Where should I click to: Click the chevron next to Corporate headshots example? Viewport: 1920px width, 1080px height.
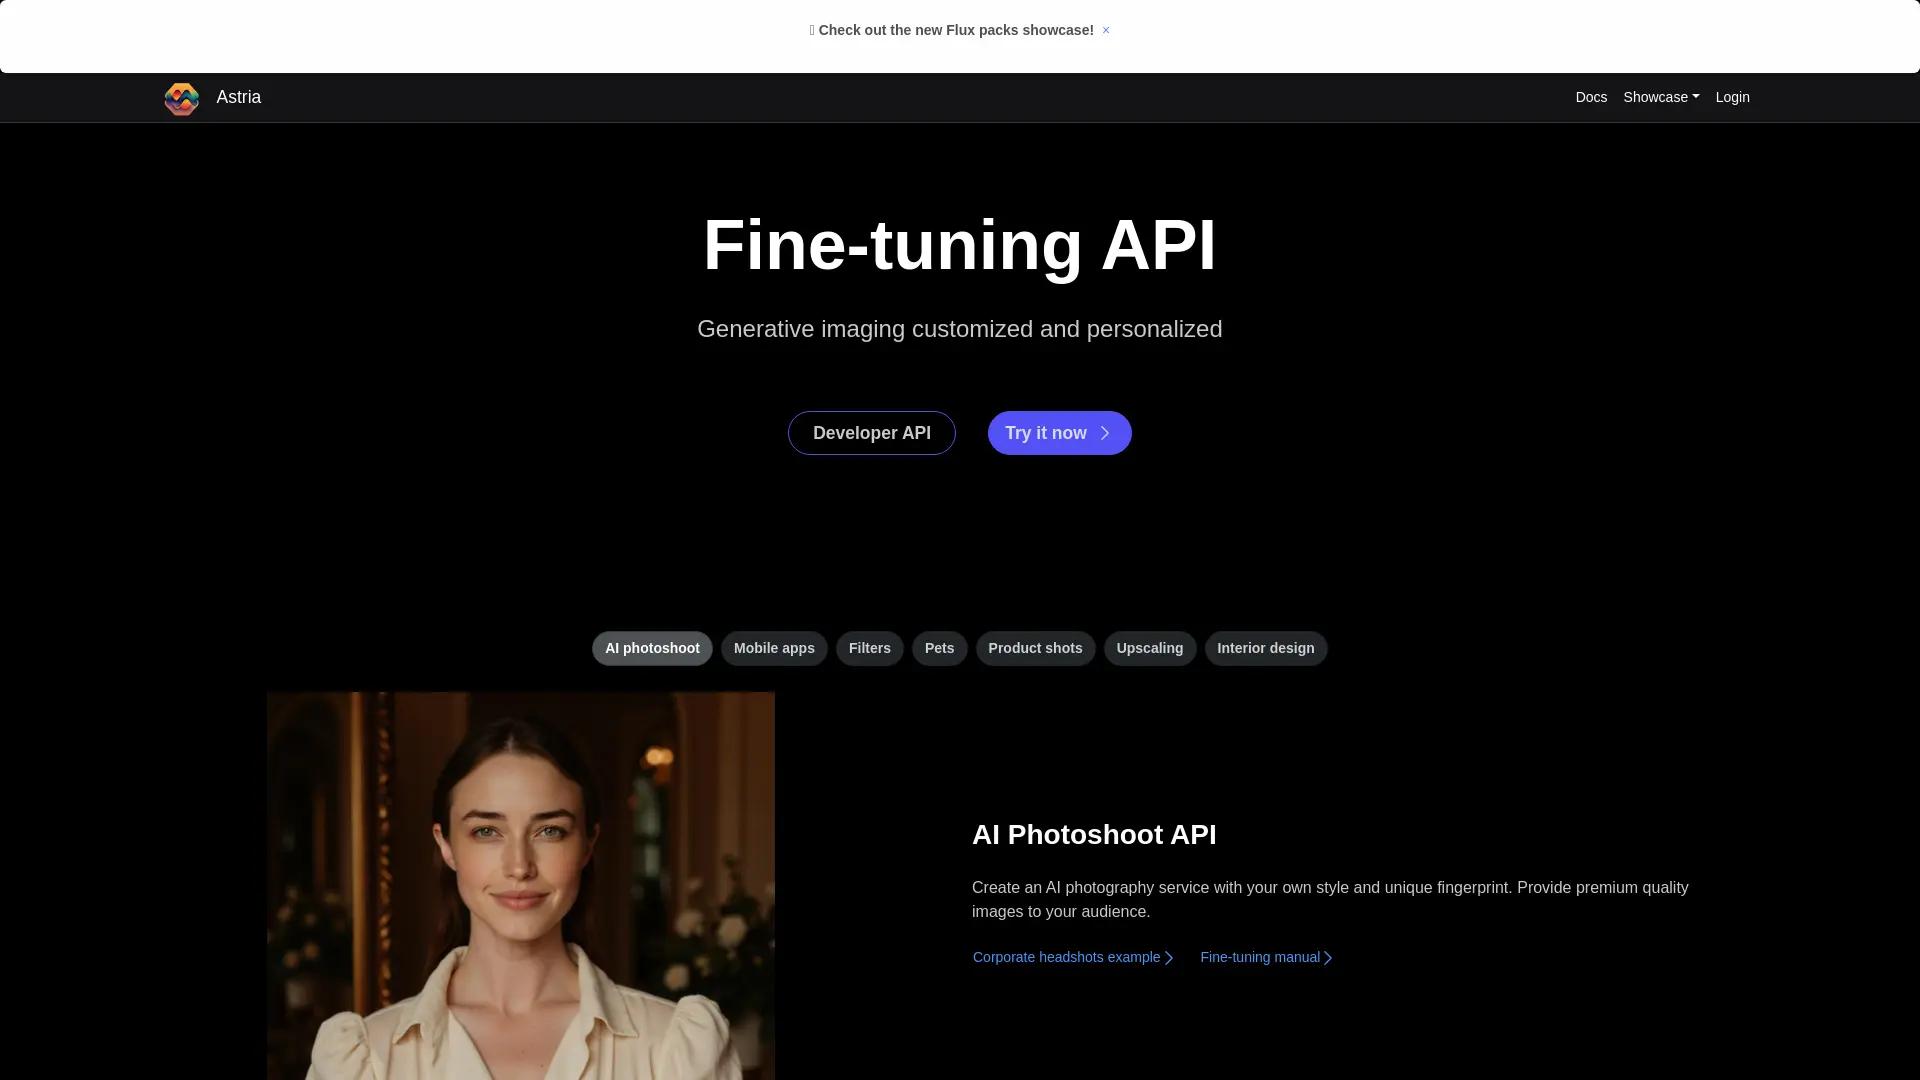tap(1169, 957)
